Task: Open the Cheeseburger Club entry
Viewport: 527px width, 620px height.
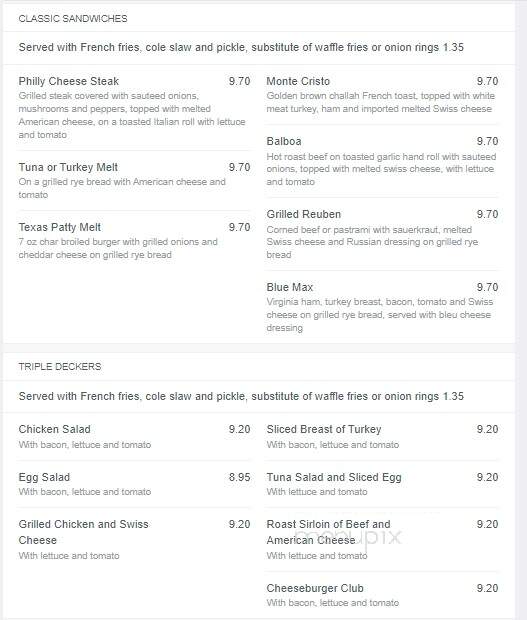Action: coord(315,588)
